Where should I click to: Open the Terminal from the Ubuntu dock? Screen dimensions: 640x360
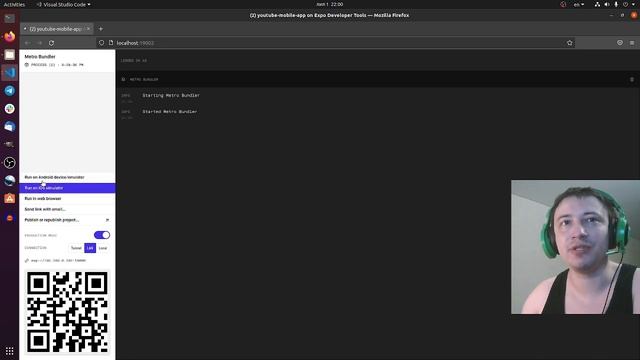[9, 18]
